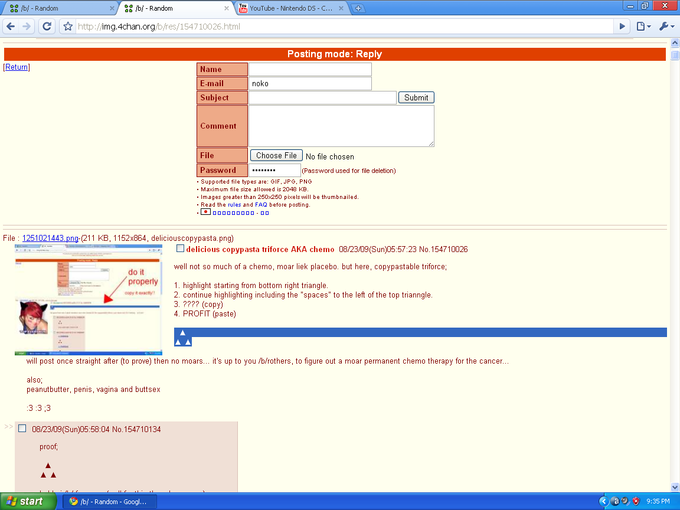The height and width of the screenshot is (510, 680).
Task: Click the E-mail field containing noko
Action: 310,84
